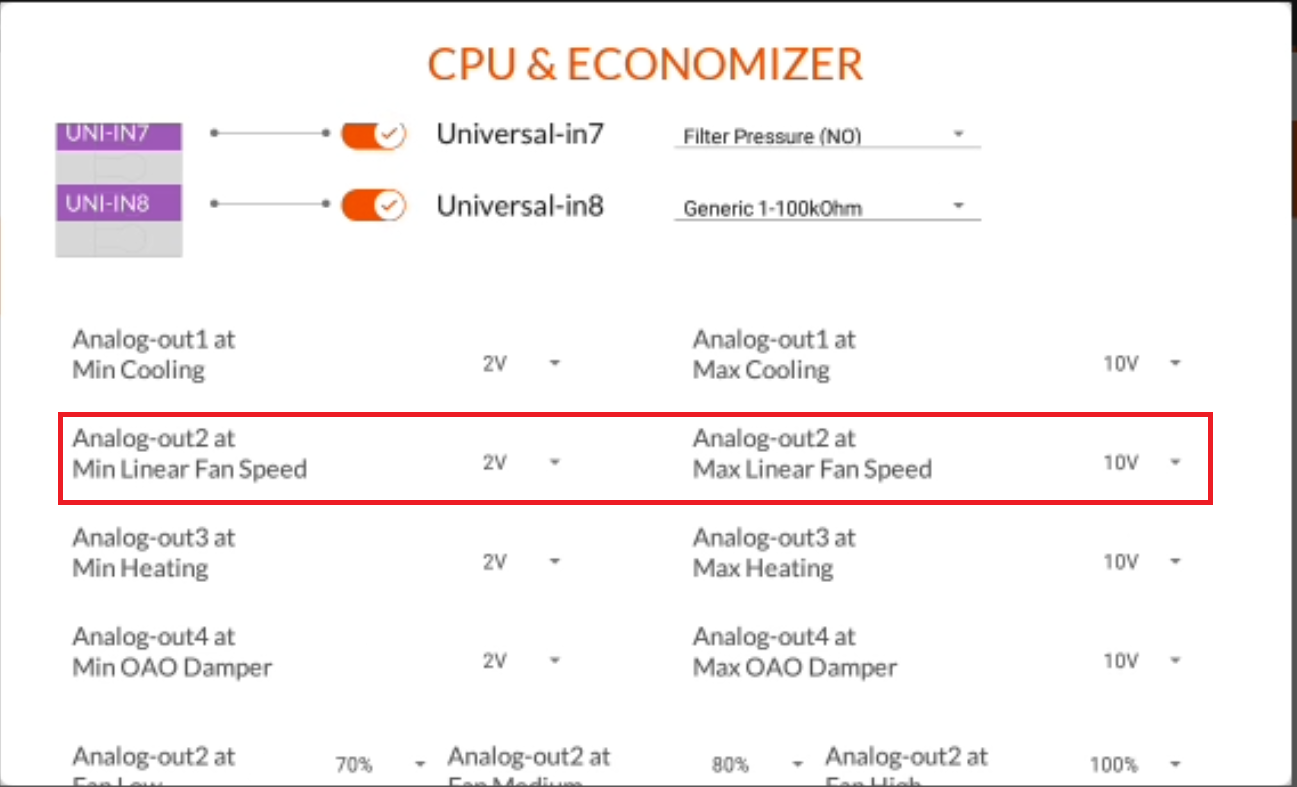Click the UNI-IN8 input block icon
The height and width of the screenshot is (787, 1297).
pyautogui.click(x=117, y=204)
